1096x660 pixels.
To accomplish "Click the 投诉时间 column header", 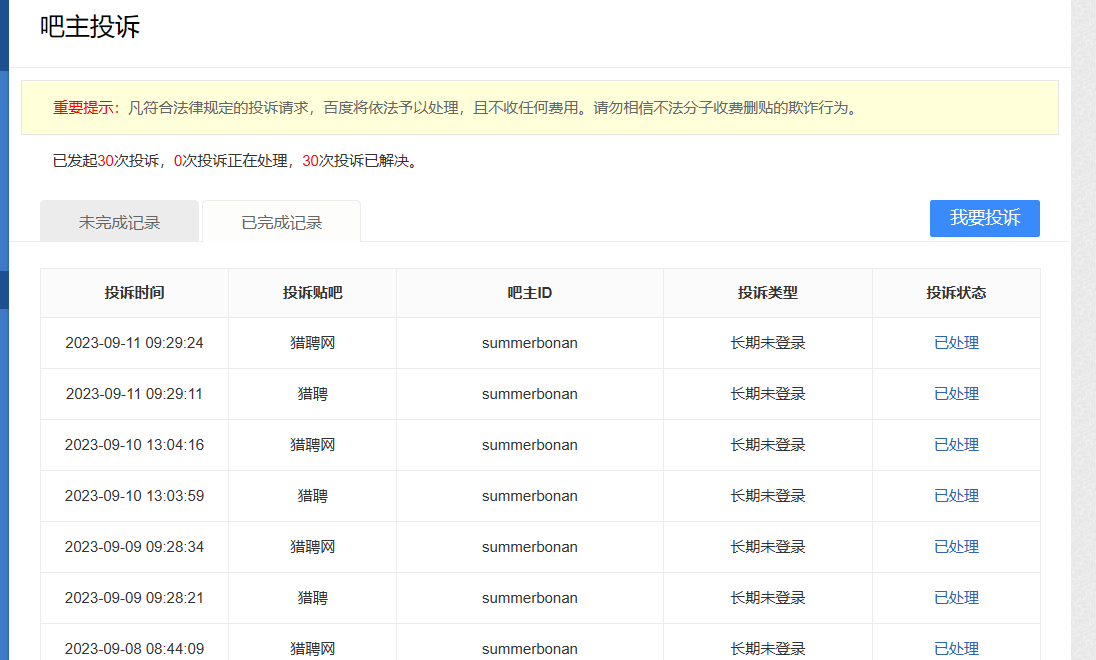I will 134,293.
